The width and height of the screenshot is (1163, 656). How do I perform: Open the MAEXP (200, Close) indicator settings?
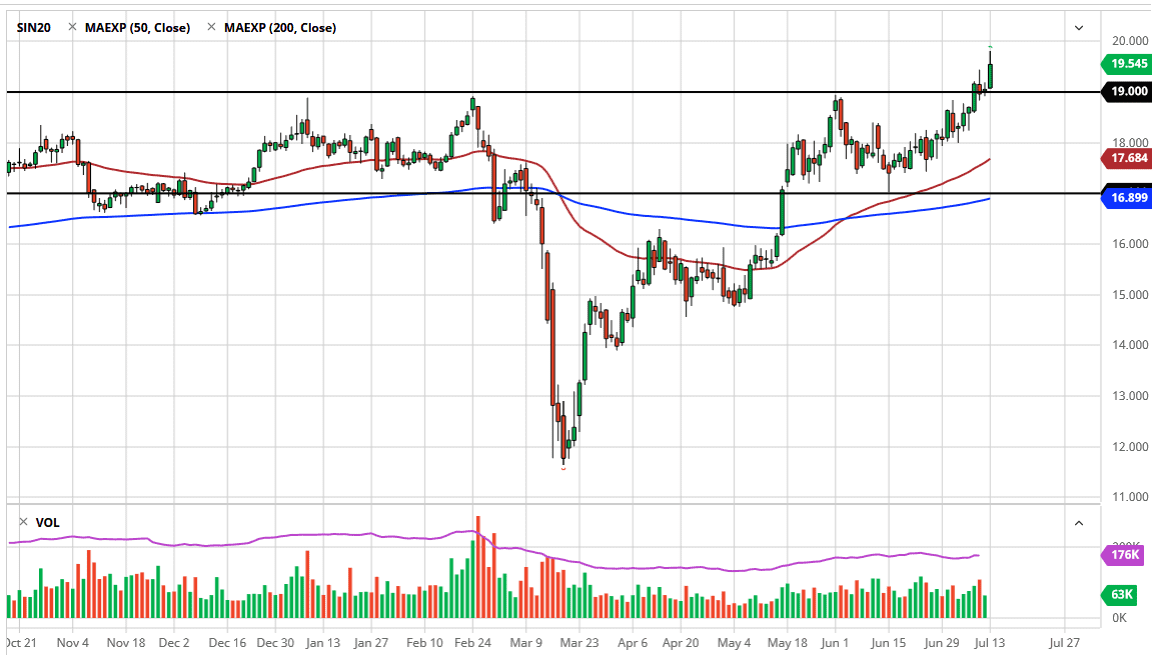[x=280, y=27]
